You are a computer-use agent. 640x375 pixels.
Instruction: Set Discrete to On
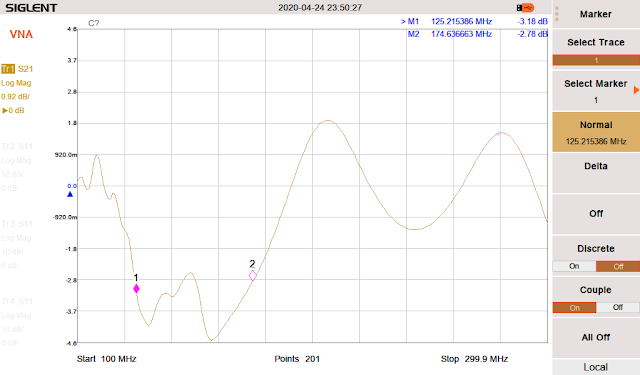pos(574,266)
